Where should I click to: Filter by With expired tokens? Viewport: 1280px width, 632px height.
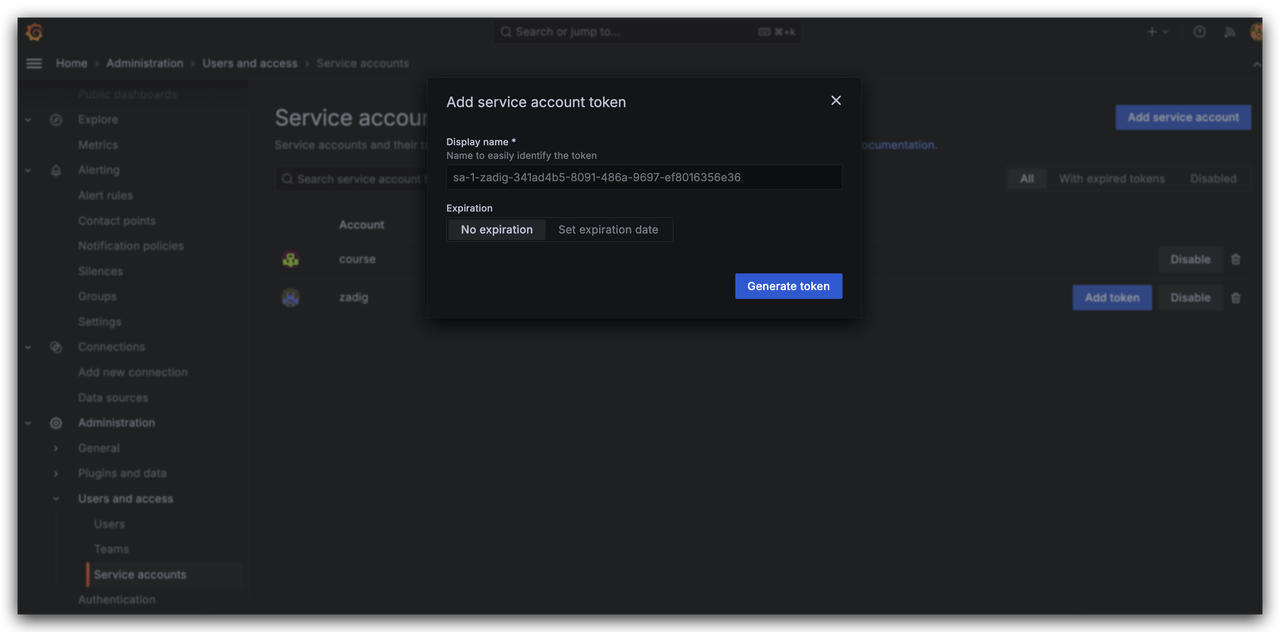pos(1111,179)
